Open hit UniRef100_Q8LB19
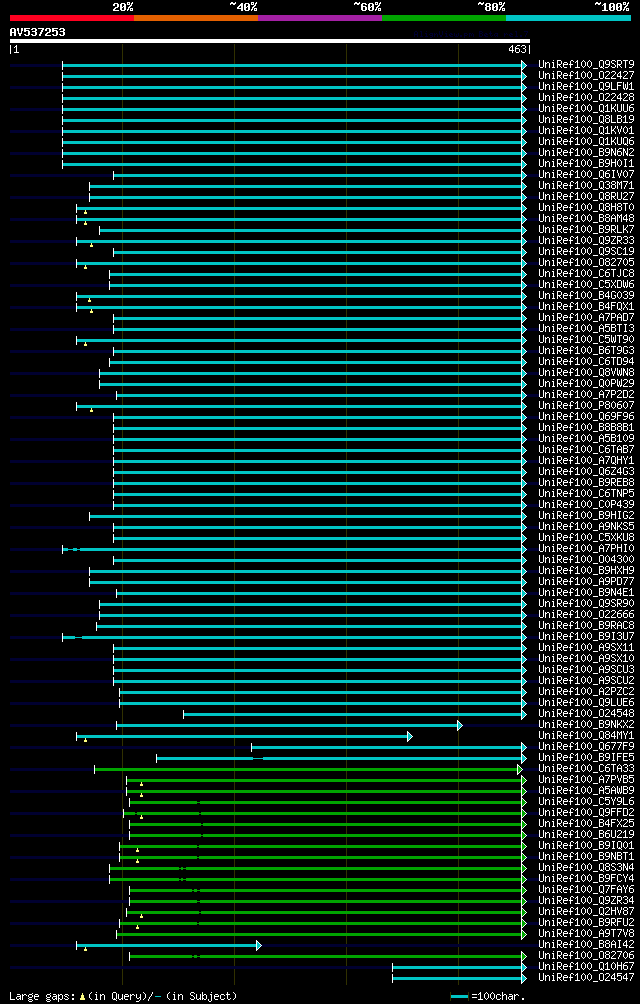Screen dimensions: 640x1004 (x=586, y=120)
